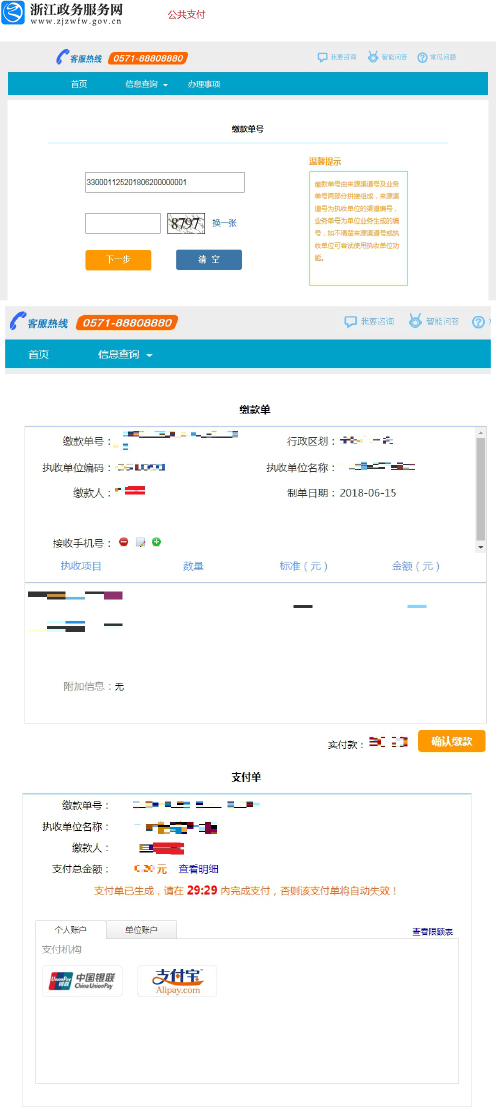Click the edit note icon beside 接收手机号

click(x=141, y=542)
